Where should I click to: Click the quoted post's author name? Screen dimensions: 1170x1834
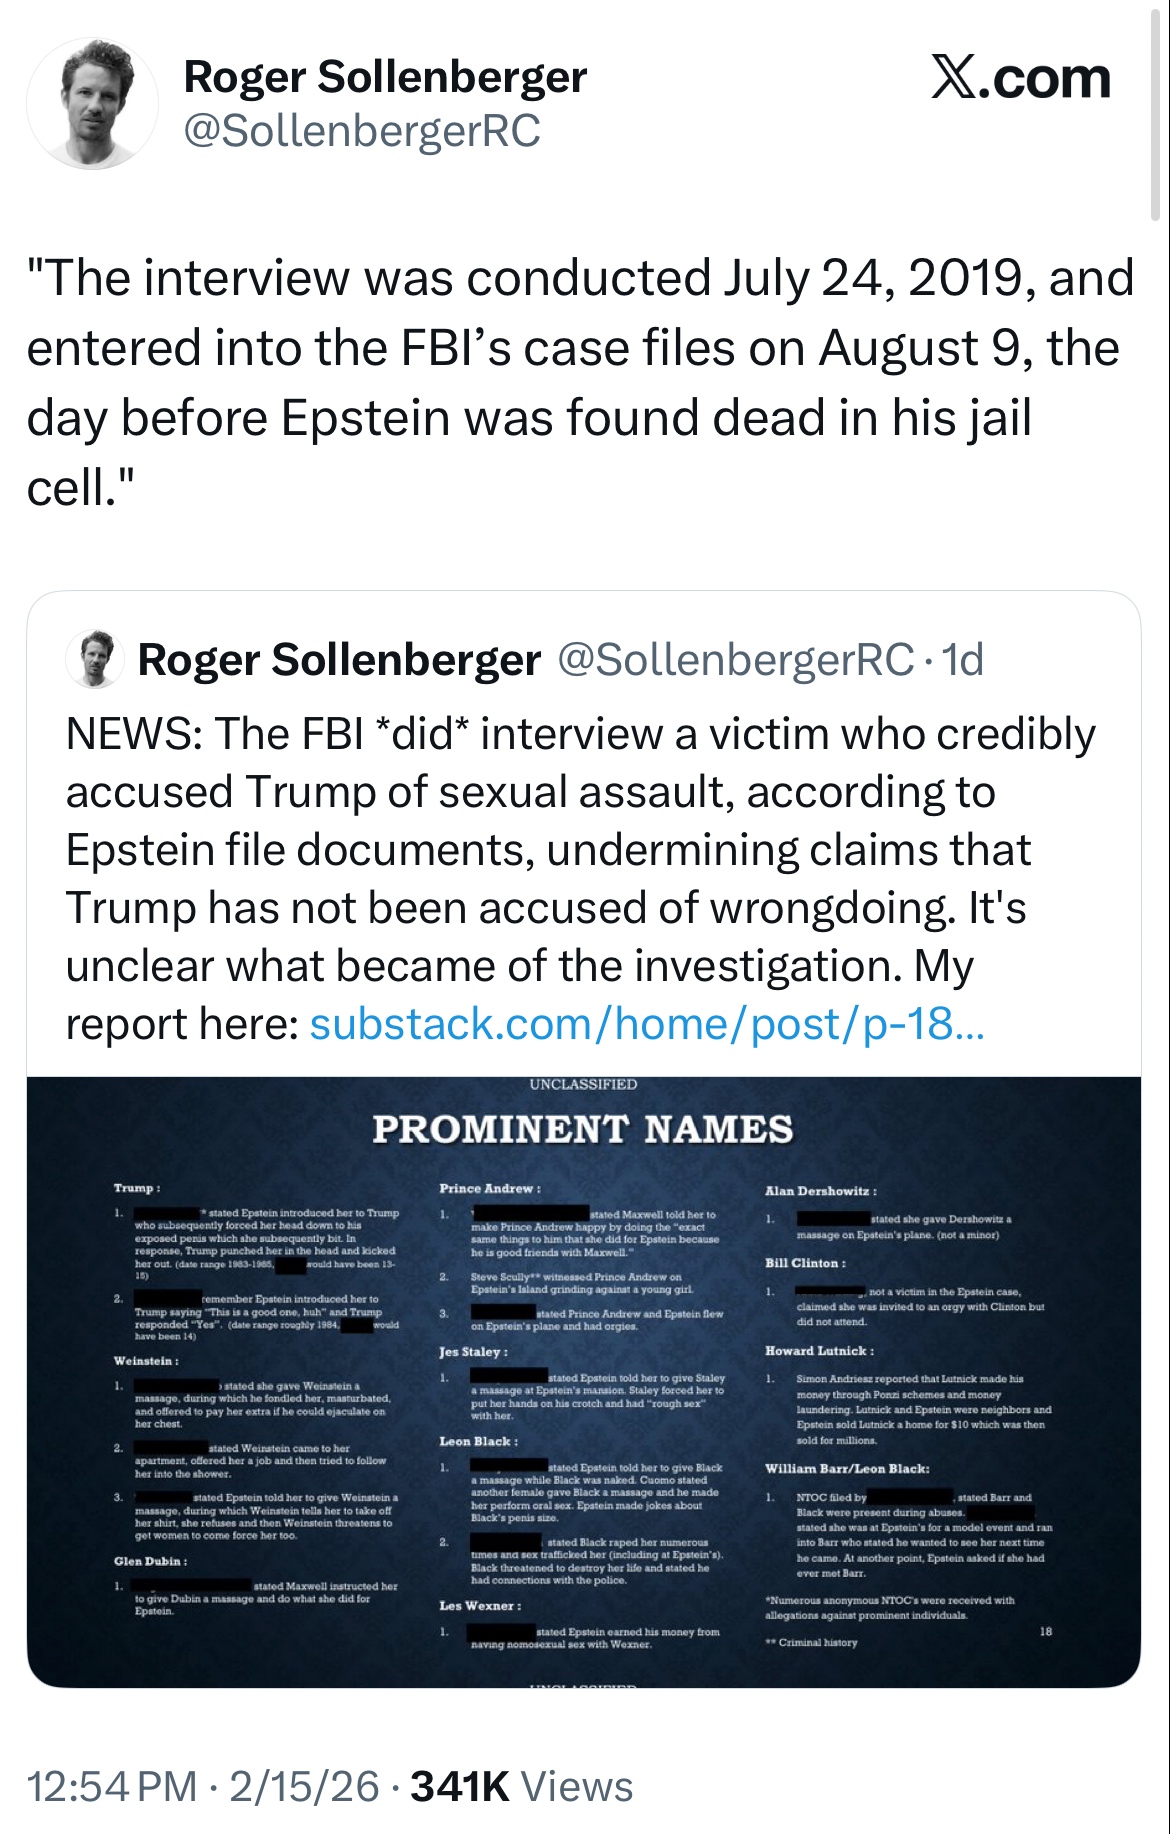339,660
